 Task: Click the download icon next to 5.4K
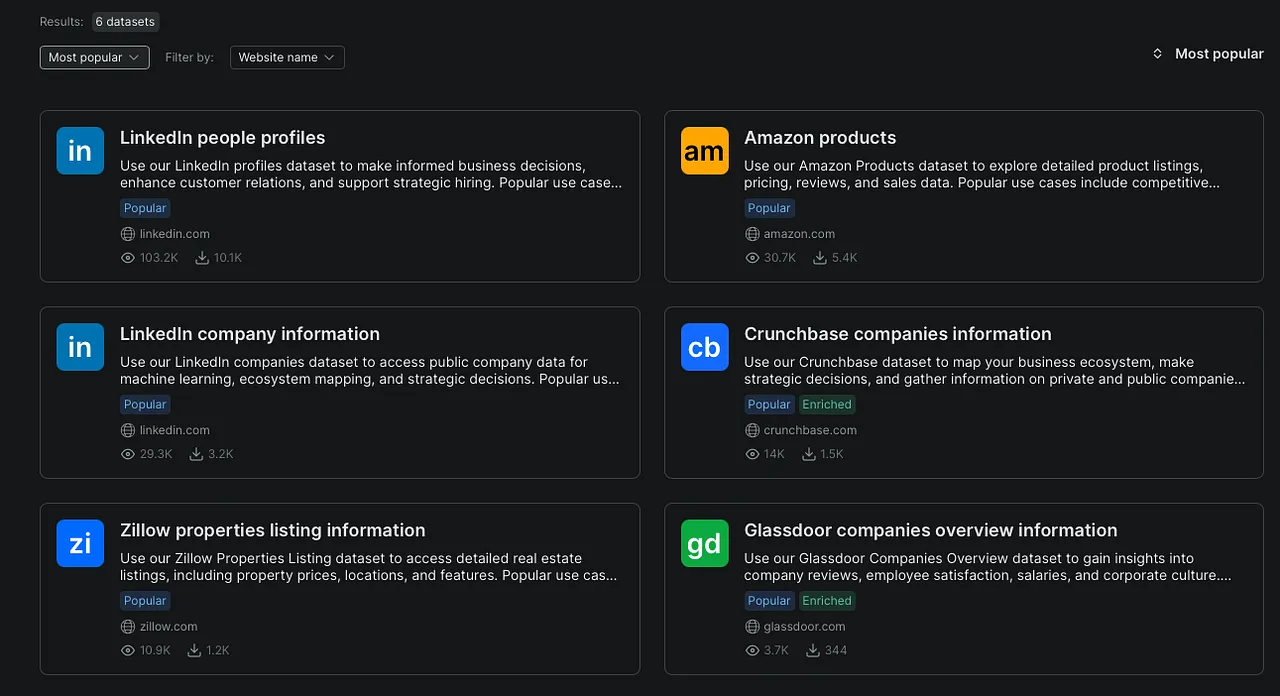(x=820, y=258)
